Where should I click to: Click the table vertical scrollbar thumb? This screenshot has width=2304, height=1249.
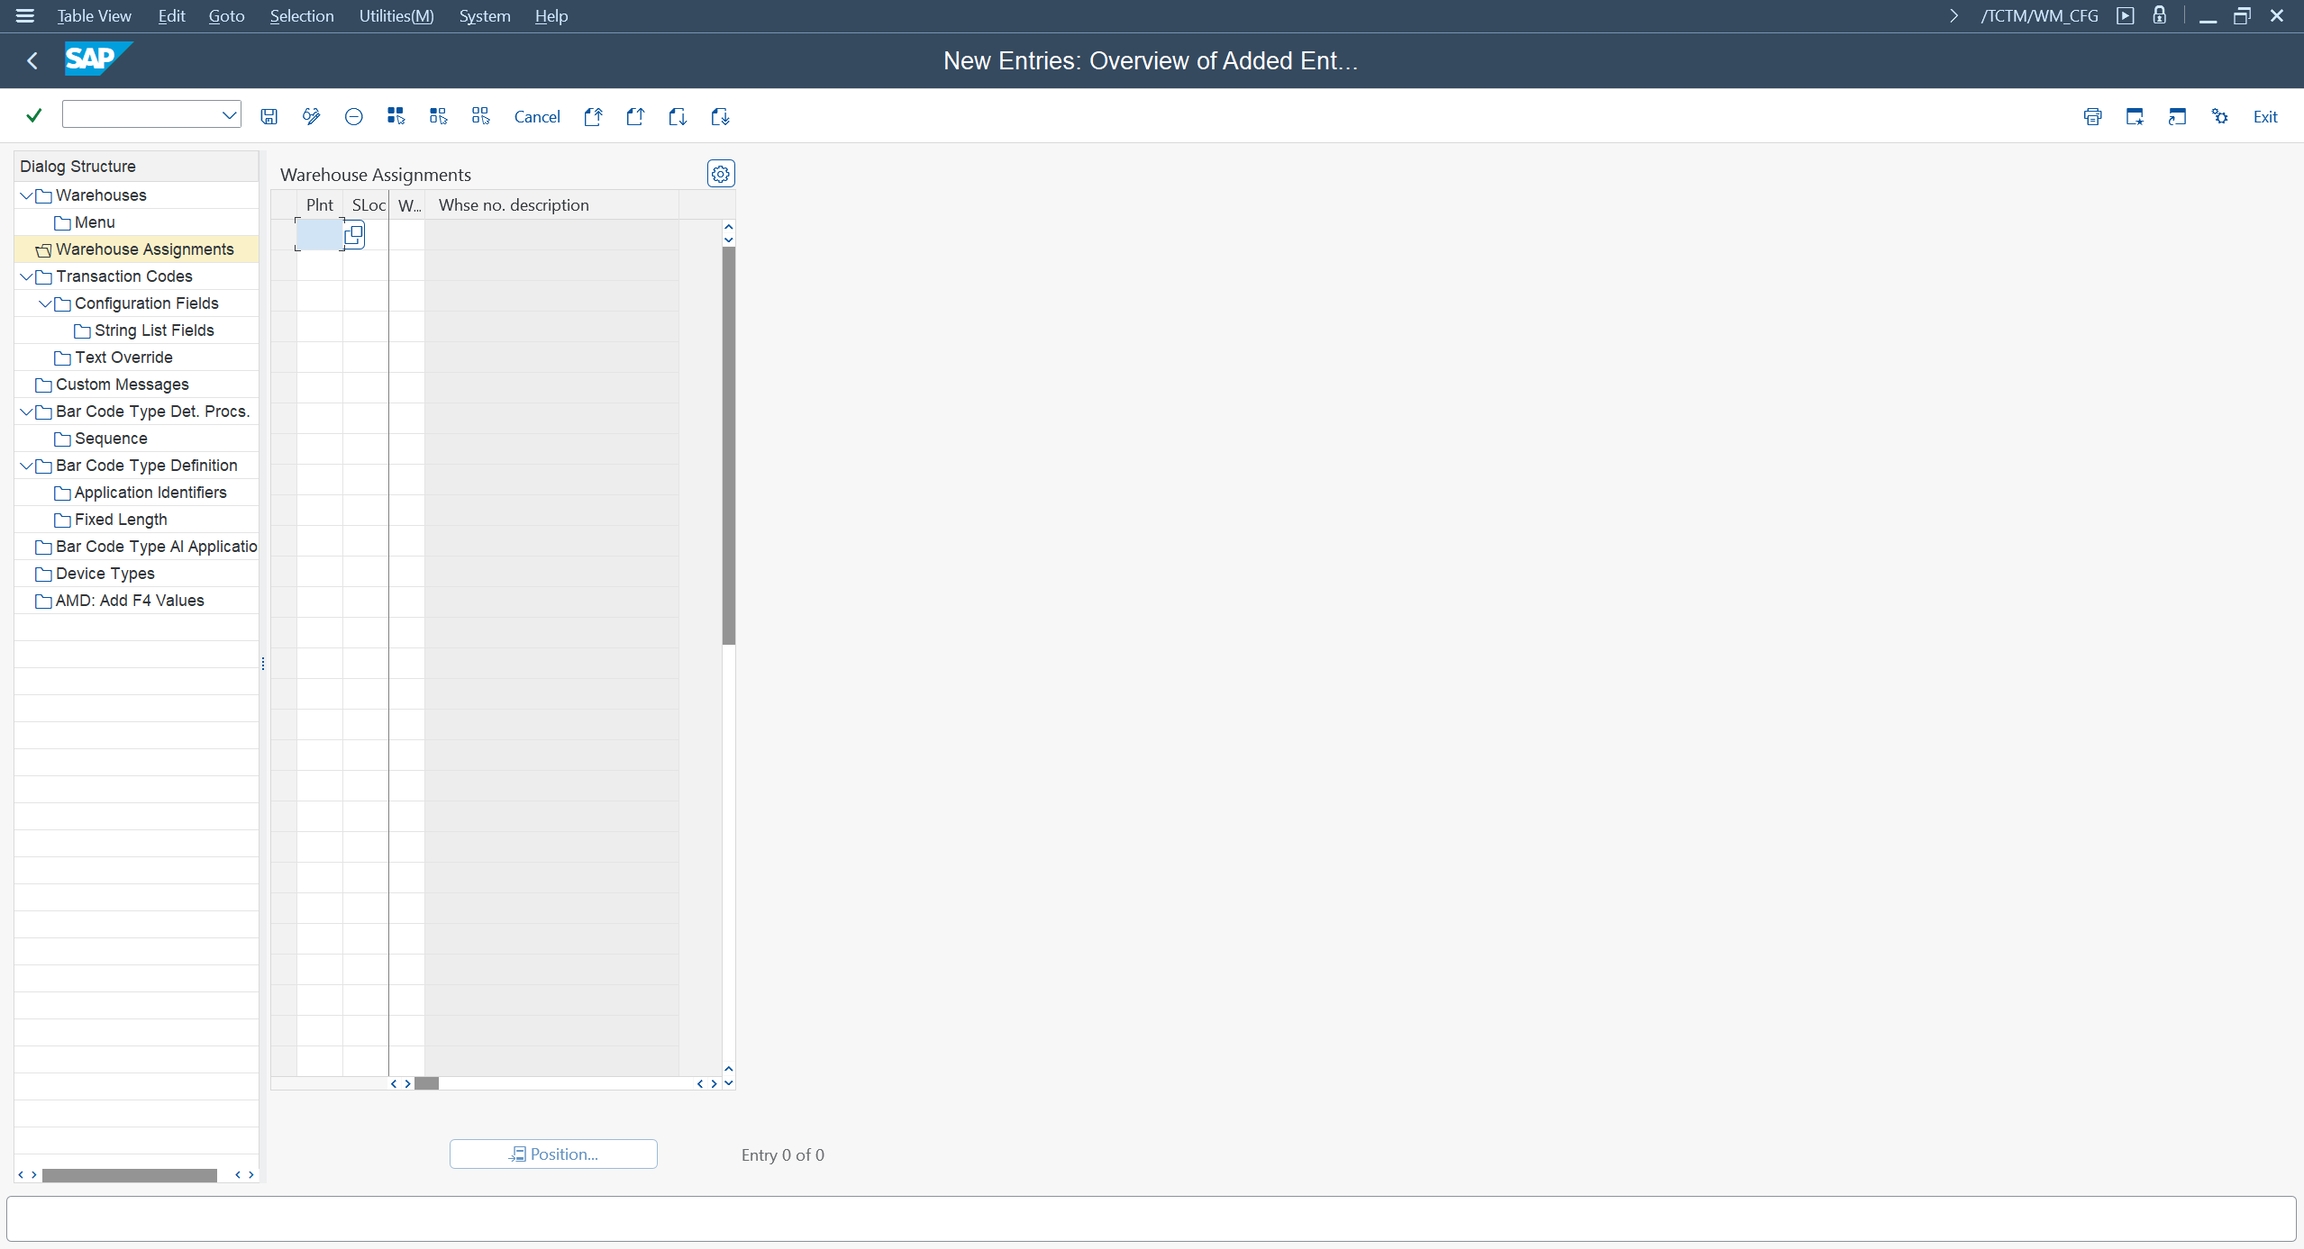tap(728, 445)
